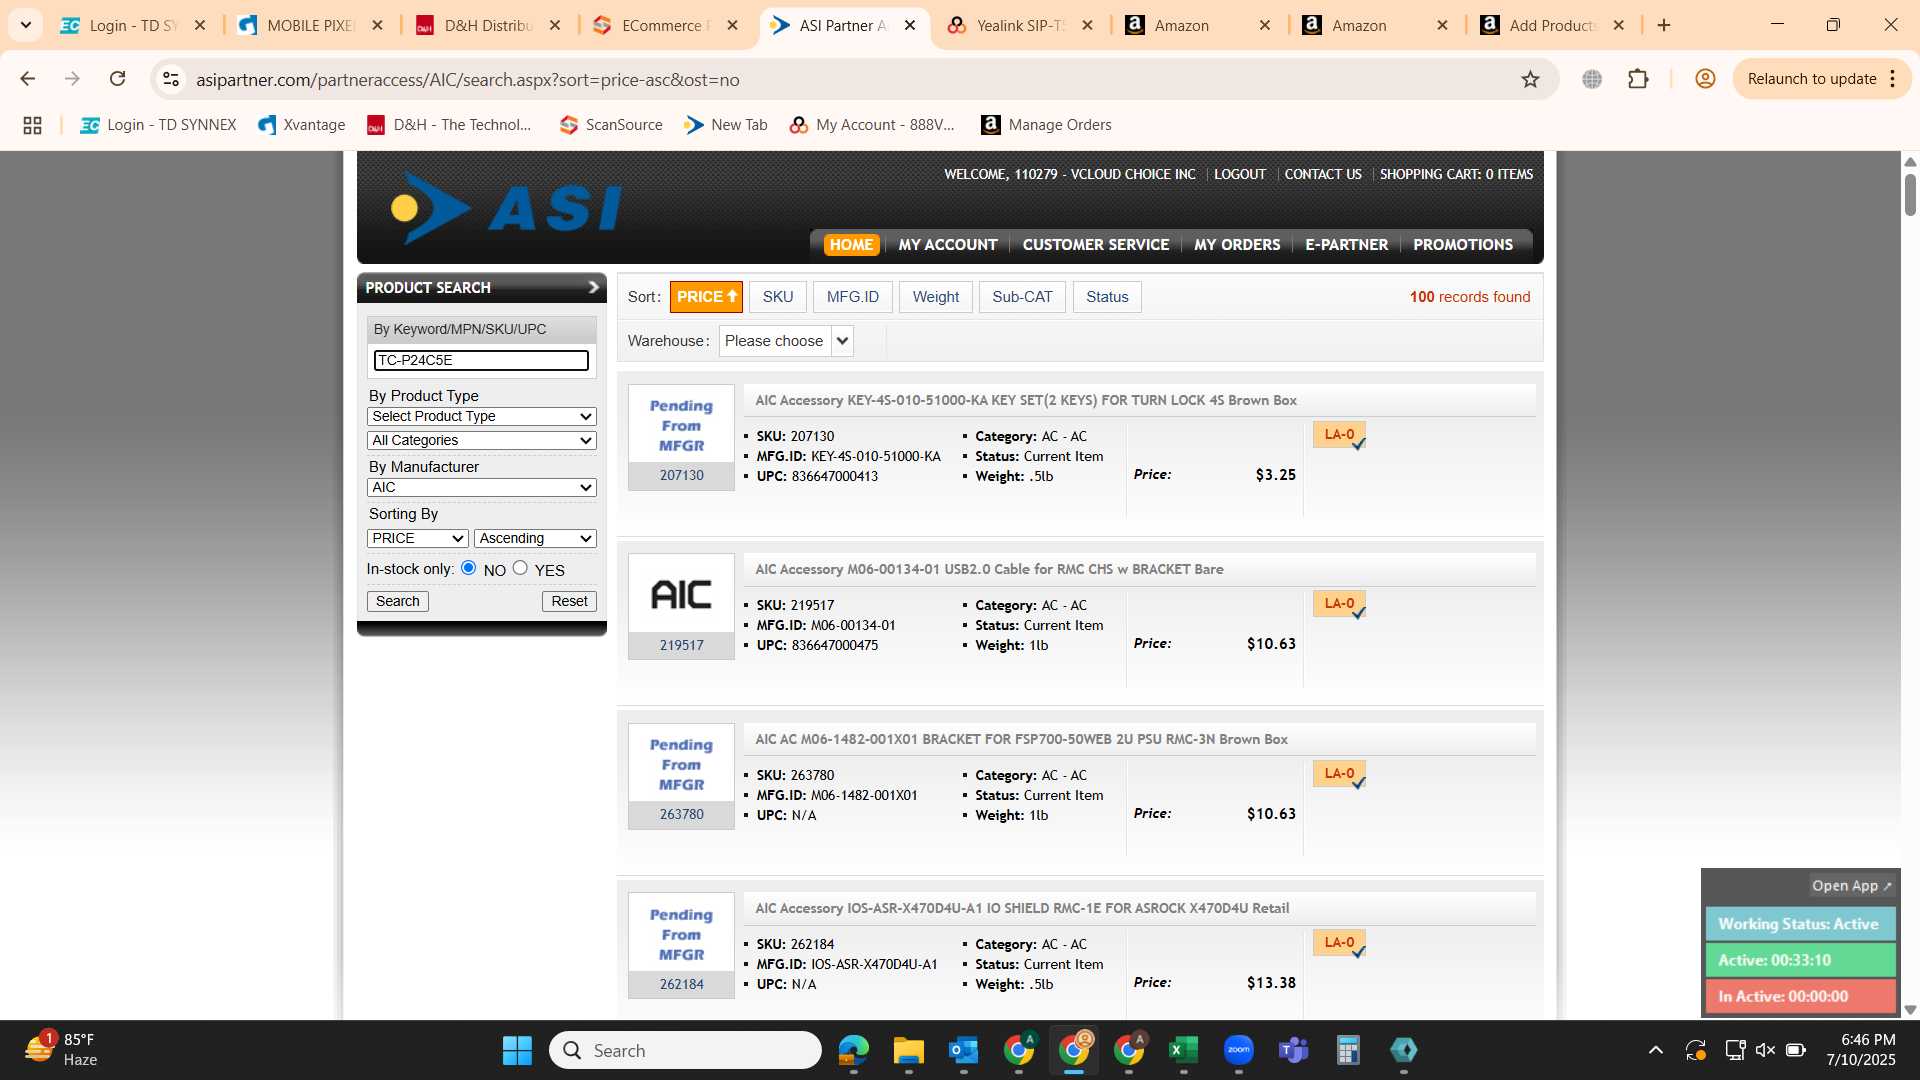Open Zoom from taskbar
The image size is (1920, 1080).
pos(1238,1050)
